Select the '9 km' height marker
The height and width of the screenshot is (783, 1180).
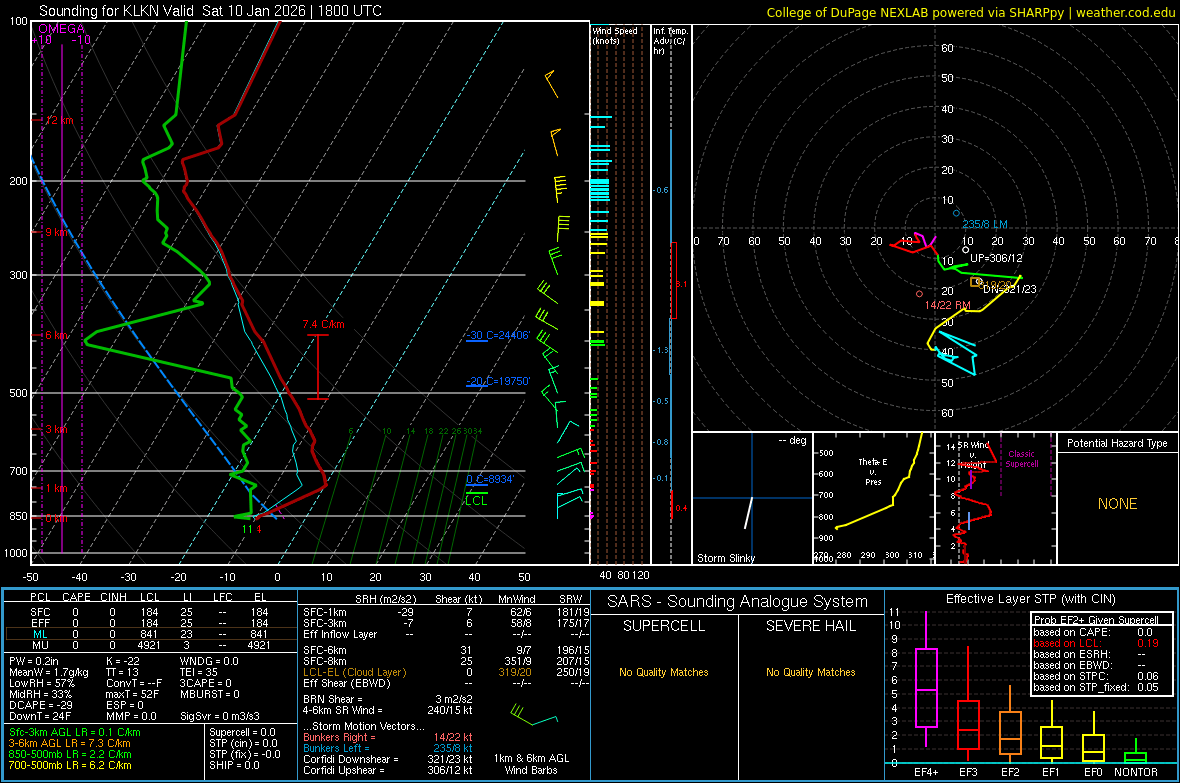coord(56,232)
